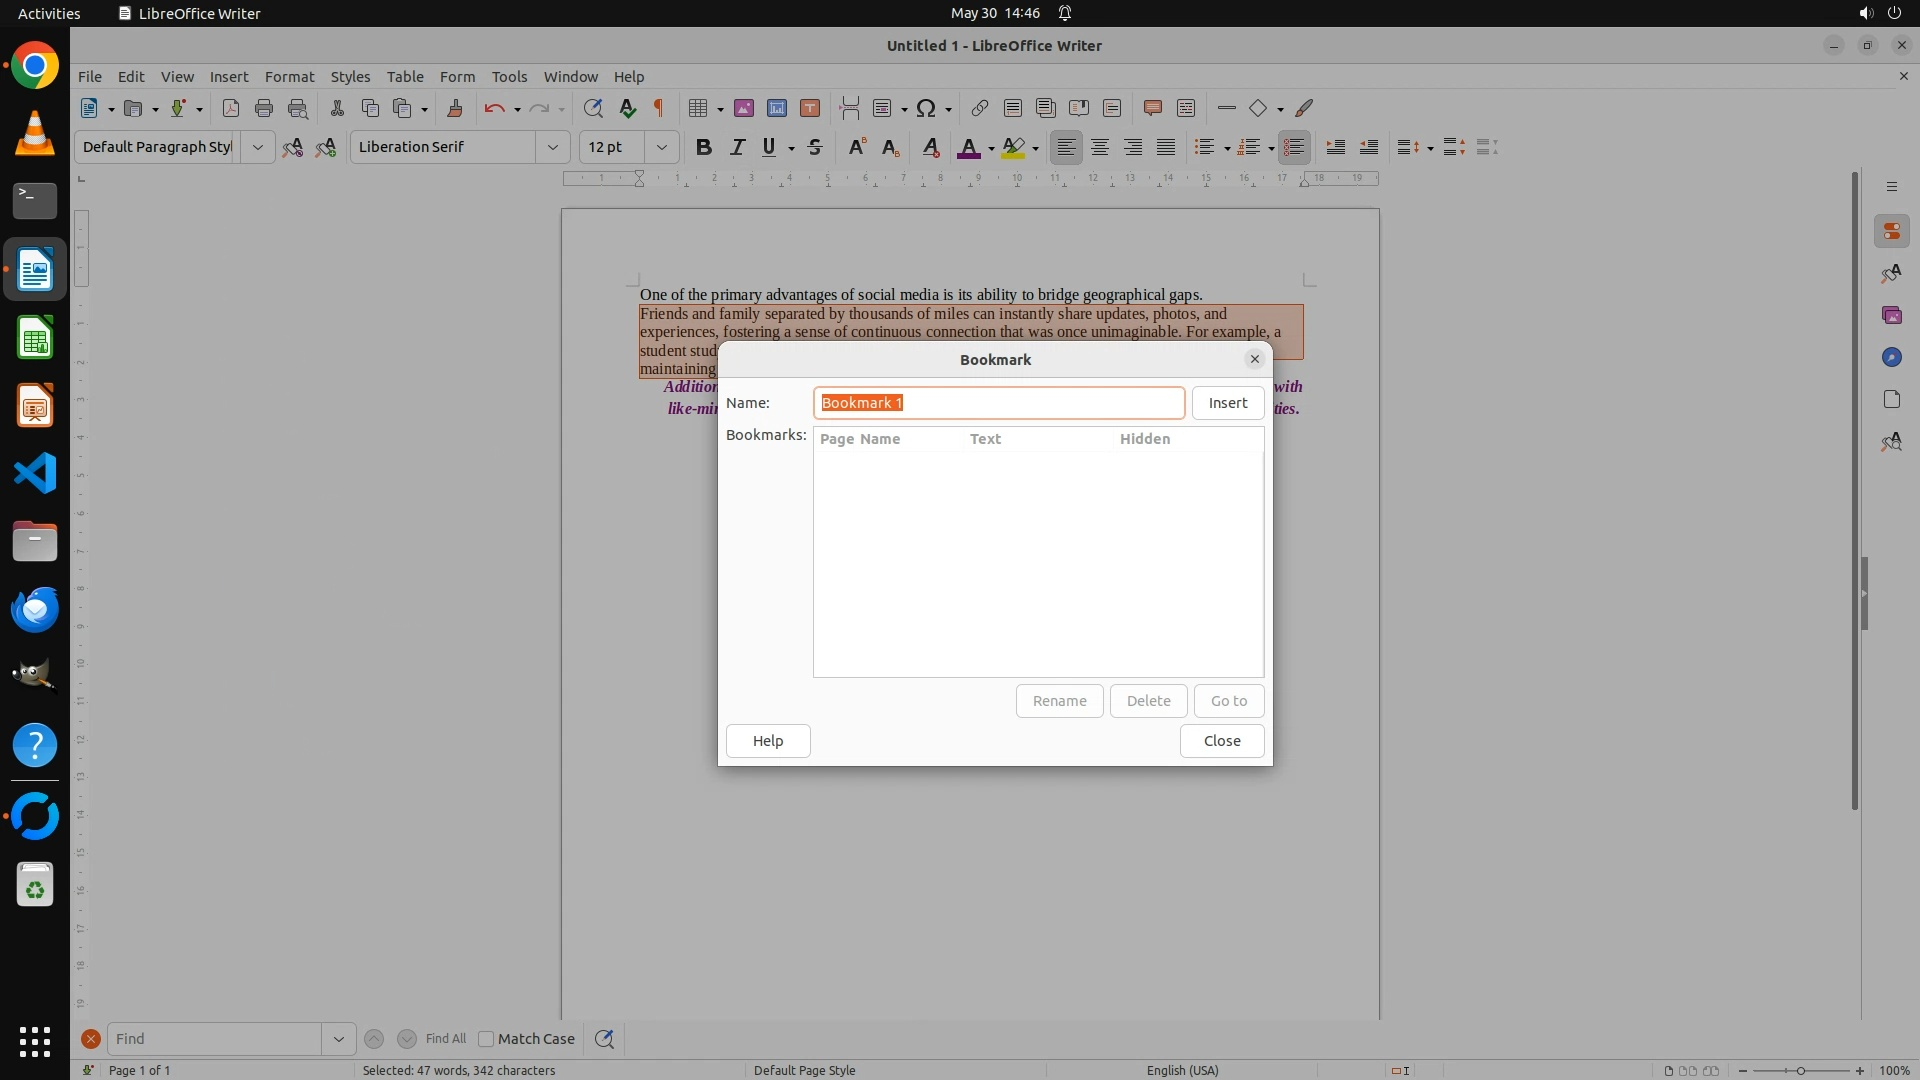1920x1080 pixels.
Task: Click the zoom slider in status bar
Action: (x=1800, y=1070)
